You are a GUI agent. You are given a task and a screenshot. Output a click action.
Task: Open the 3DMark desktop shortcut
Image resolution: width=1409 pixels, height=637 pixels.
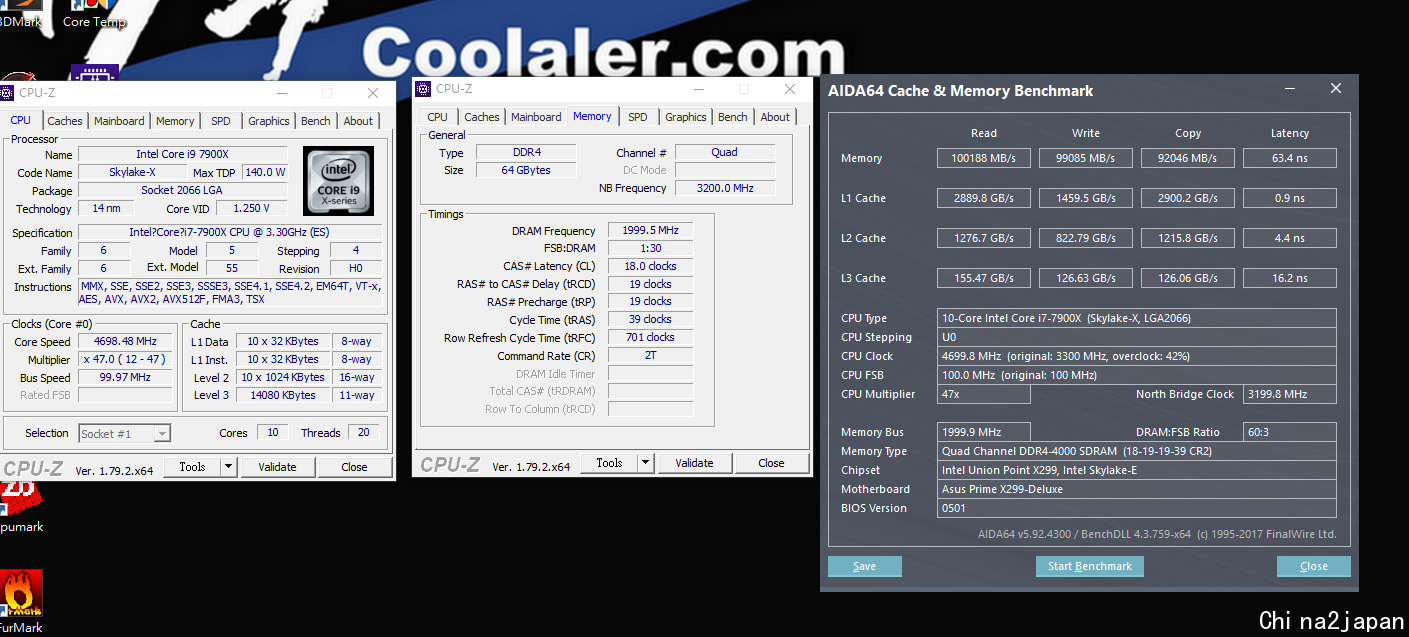[20, 14]
